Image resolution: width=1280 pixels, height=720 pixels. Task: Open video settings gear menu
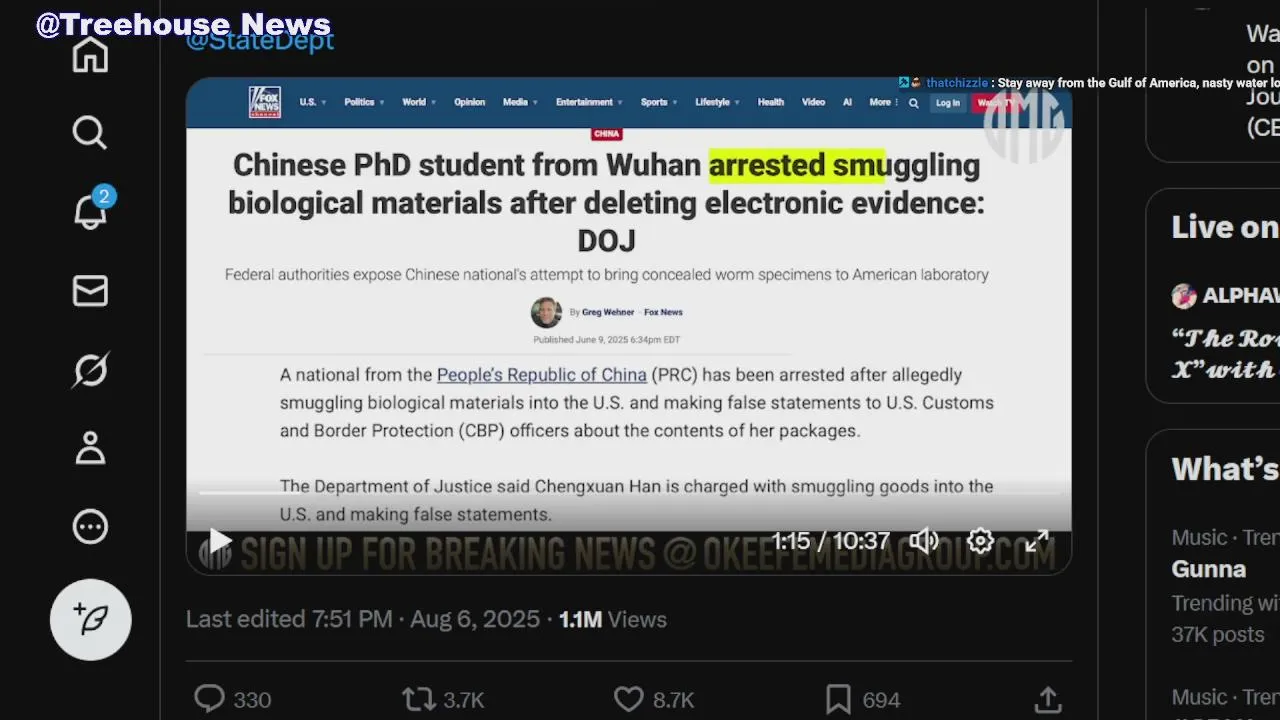point(980,541)
